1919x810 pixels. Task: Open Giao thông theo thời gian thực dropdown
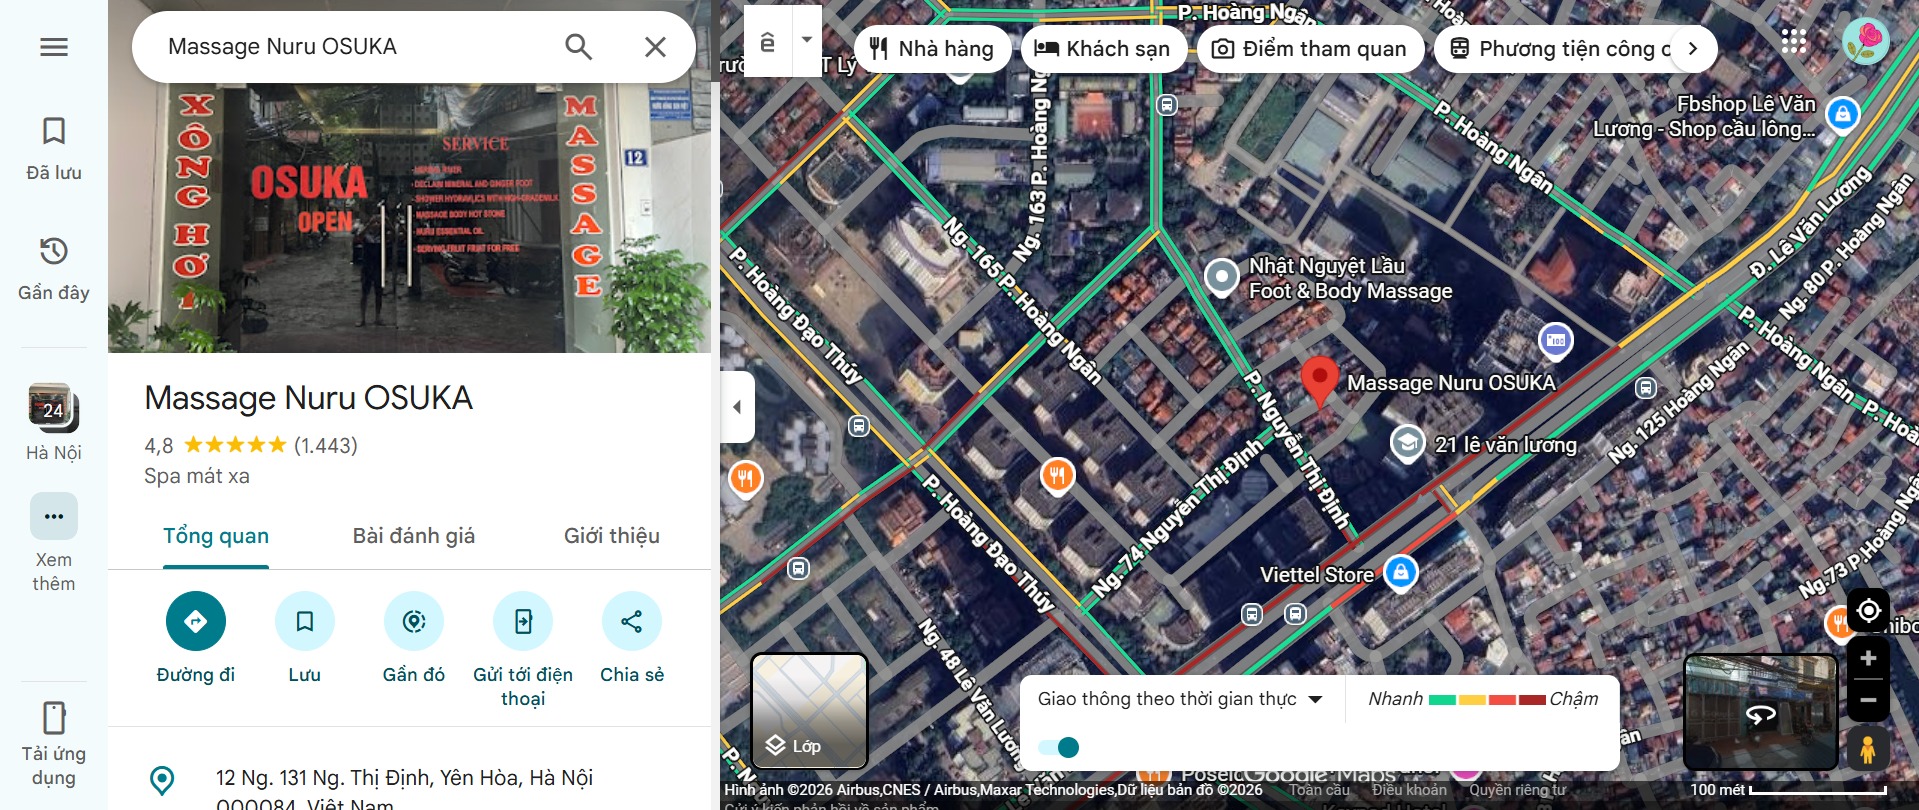[1180, 699]
